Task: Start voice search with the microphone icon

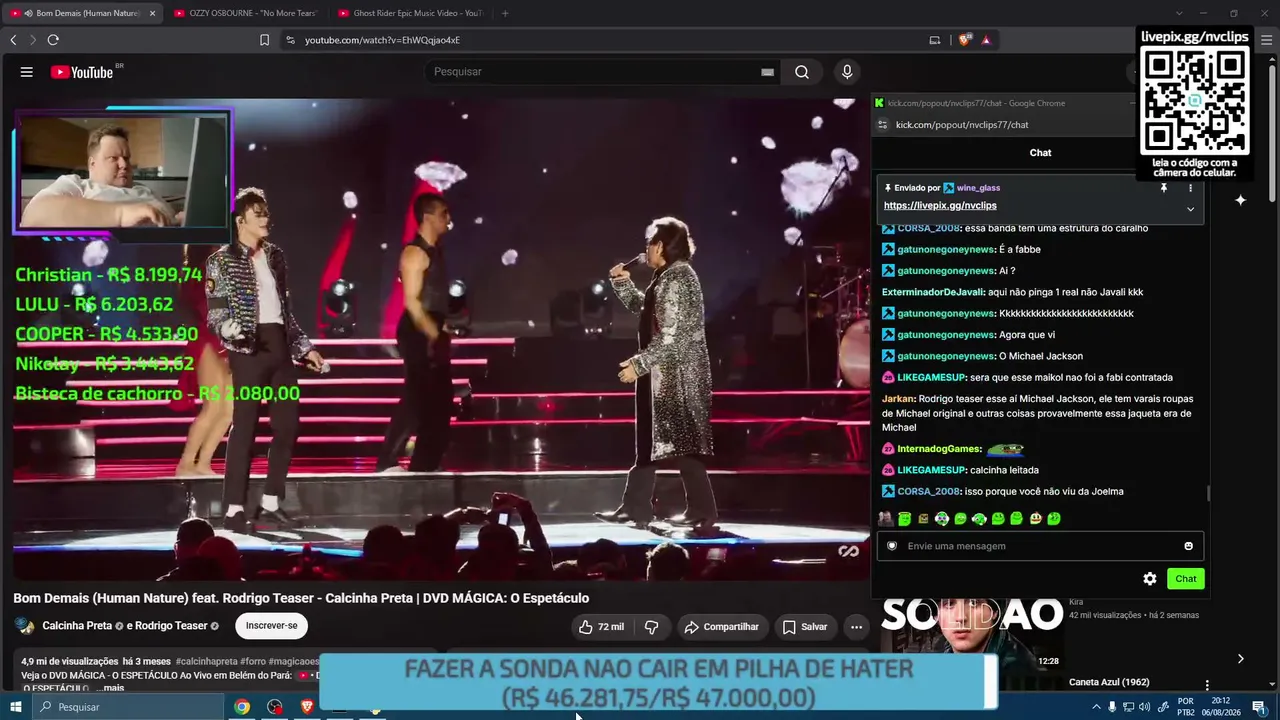Action: pos(847,72)
